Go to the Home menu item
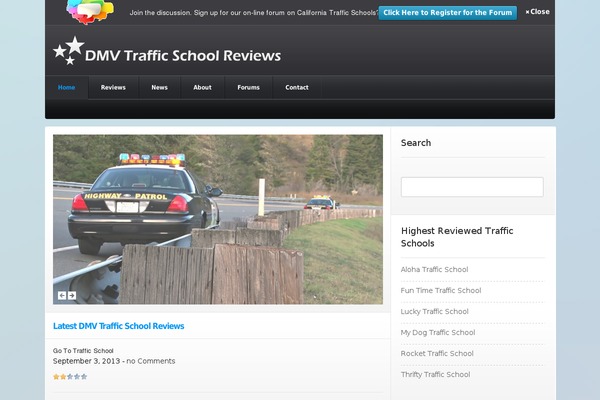Screen dimensions: 600x400 (67, 87)
